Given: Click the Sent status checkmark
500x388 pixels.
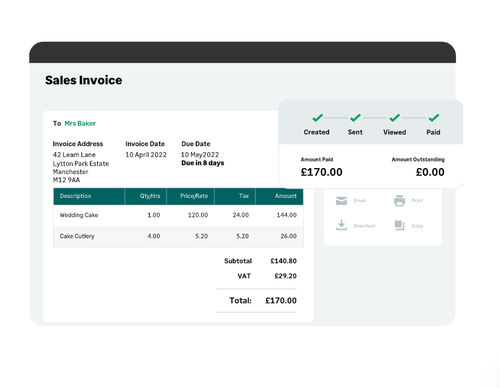Looking at the screenshot, I should (x=355, y=118).
